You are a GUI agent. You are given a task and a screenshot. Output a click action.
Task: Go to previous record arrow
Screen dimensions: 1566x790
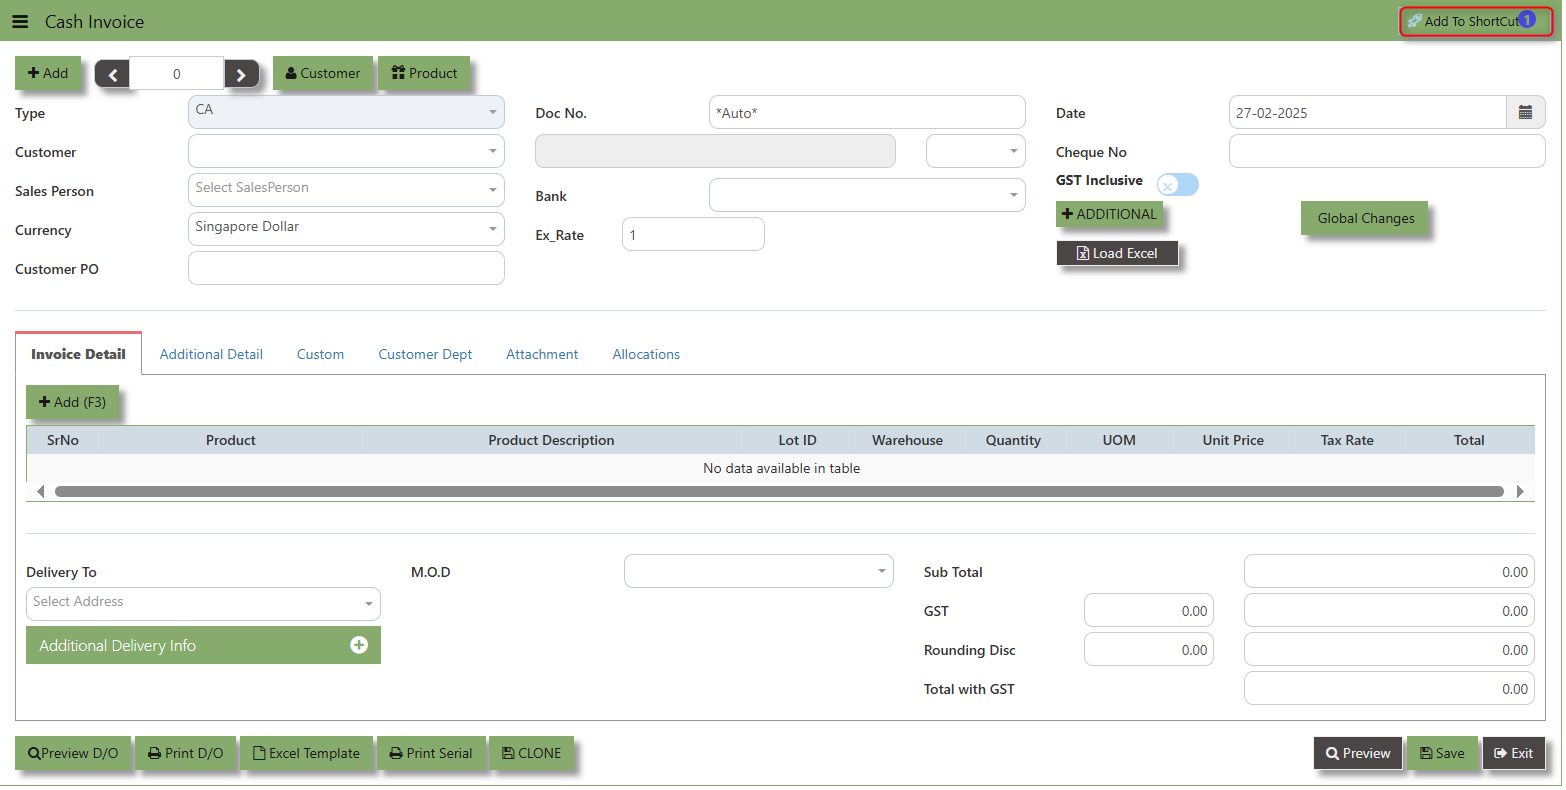(x=112, y=75)
